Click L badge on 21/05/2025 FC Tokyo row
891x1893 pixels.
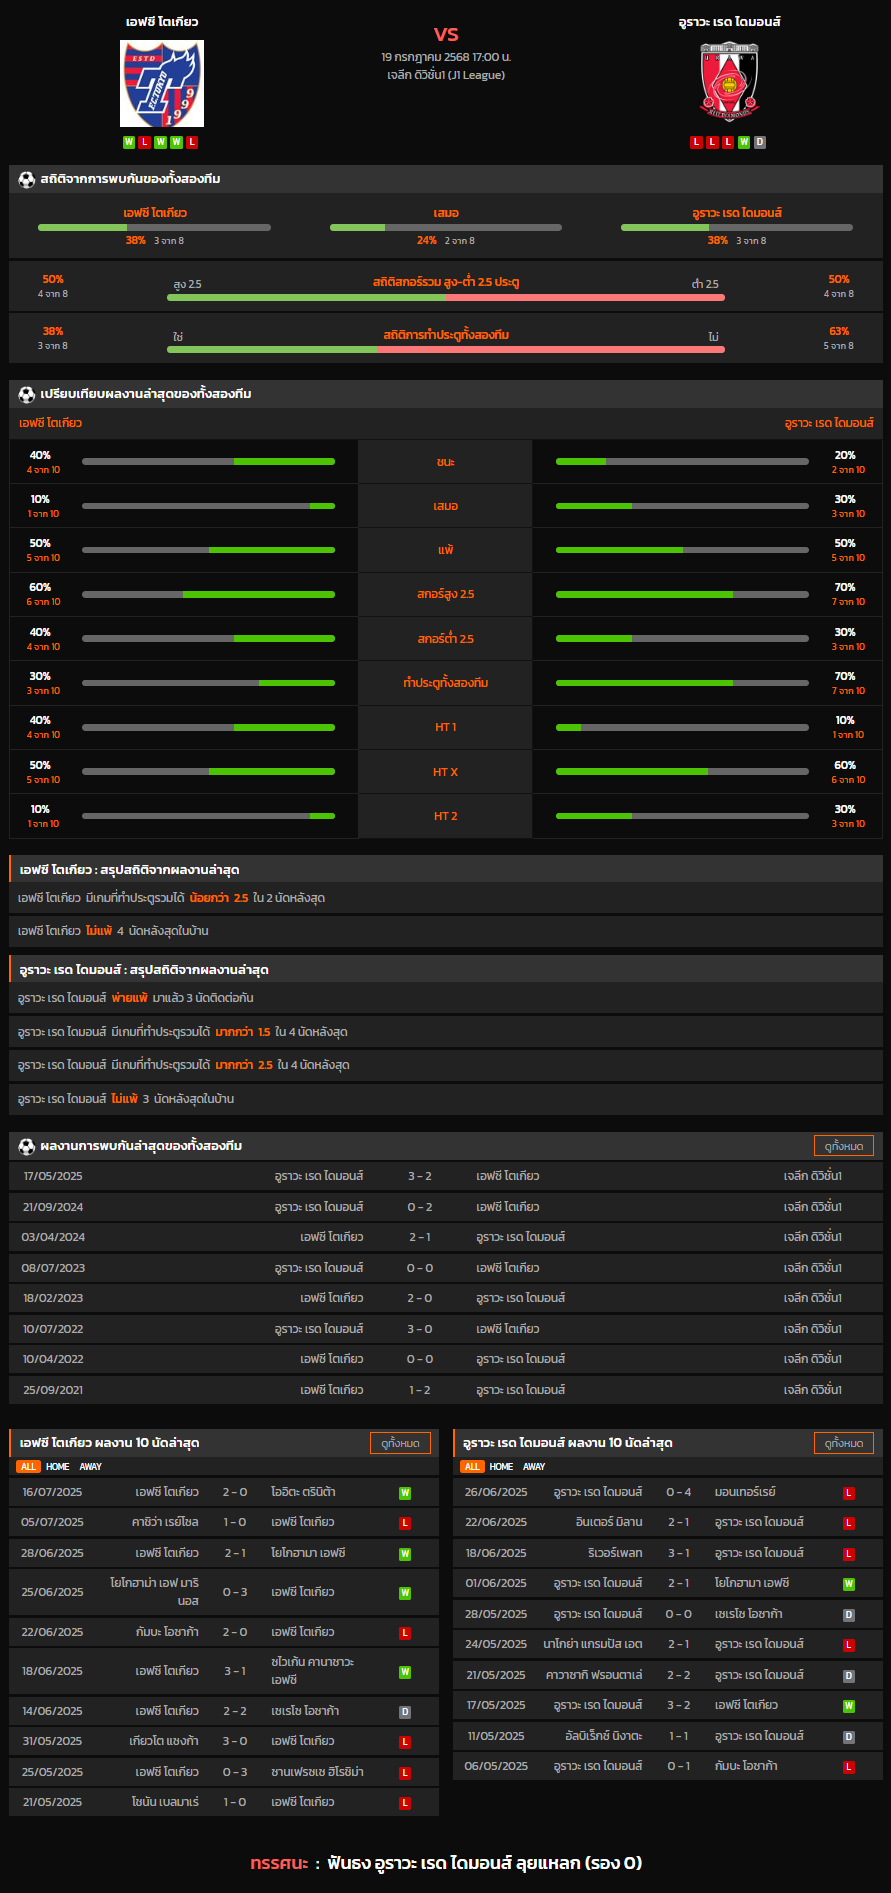click(405, 1803)
